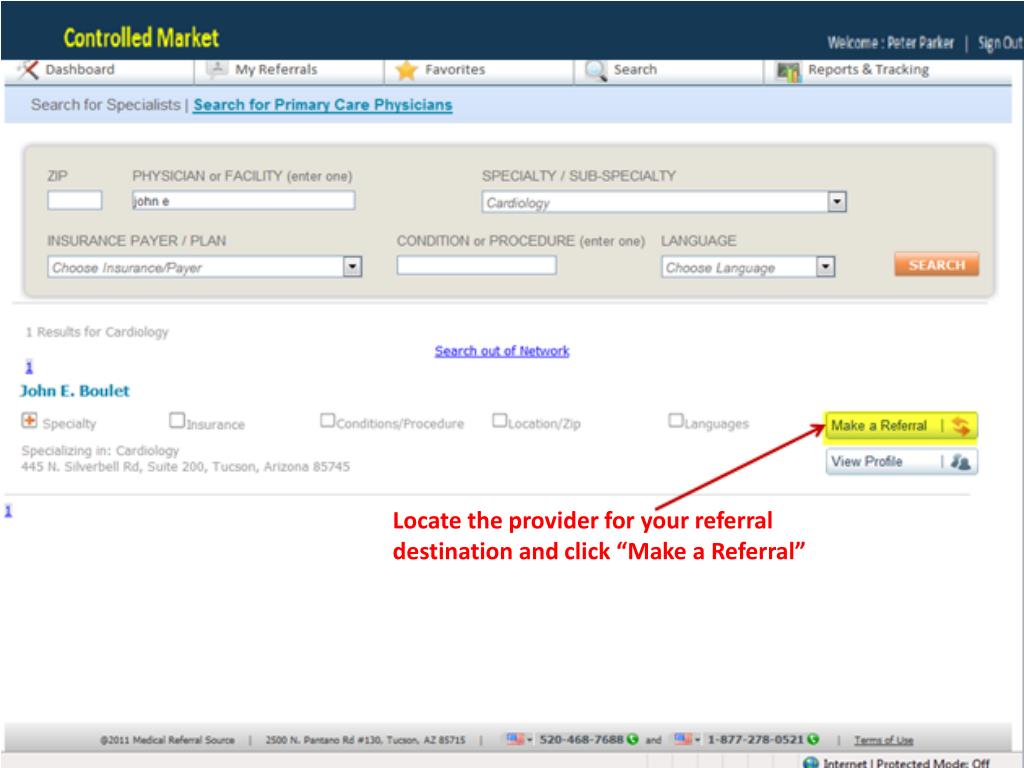Click Search out of Network link
This screenshot has height=768, width=1024.
coord(502,351)
